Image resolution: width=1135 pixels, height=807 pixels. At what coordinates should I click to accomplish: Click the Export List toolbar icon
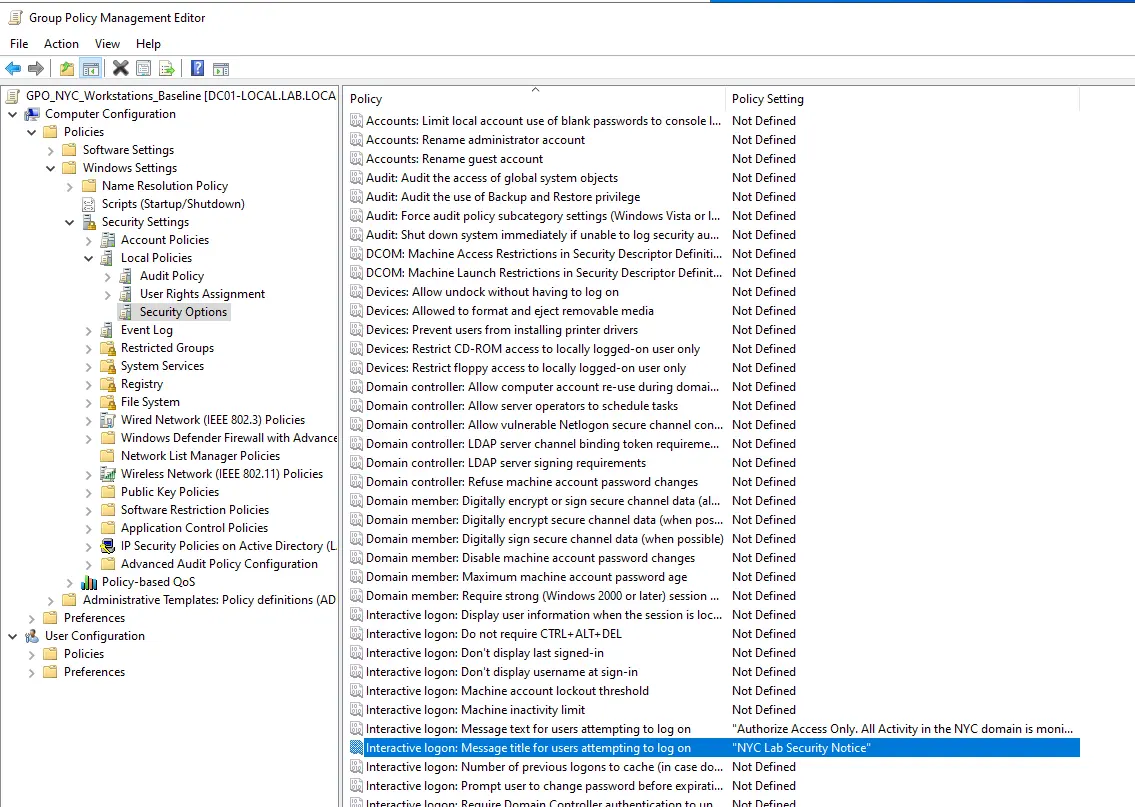(x=167, y=69)
